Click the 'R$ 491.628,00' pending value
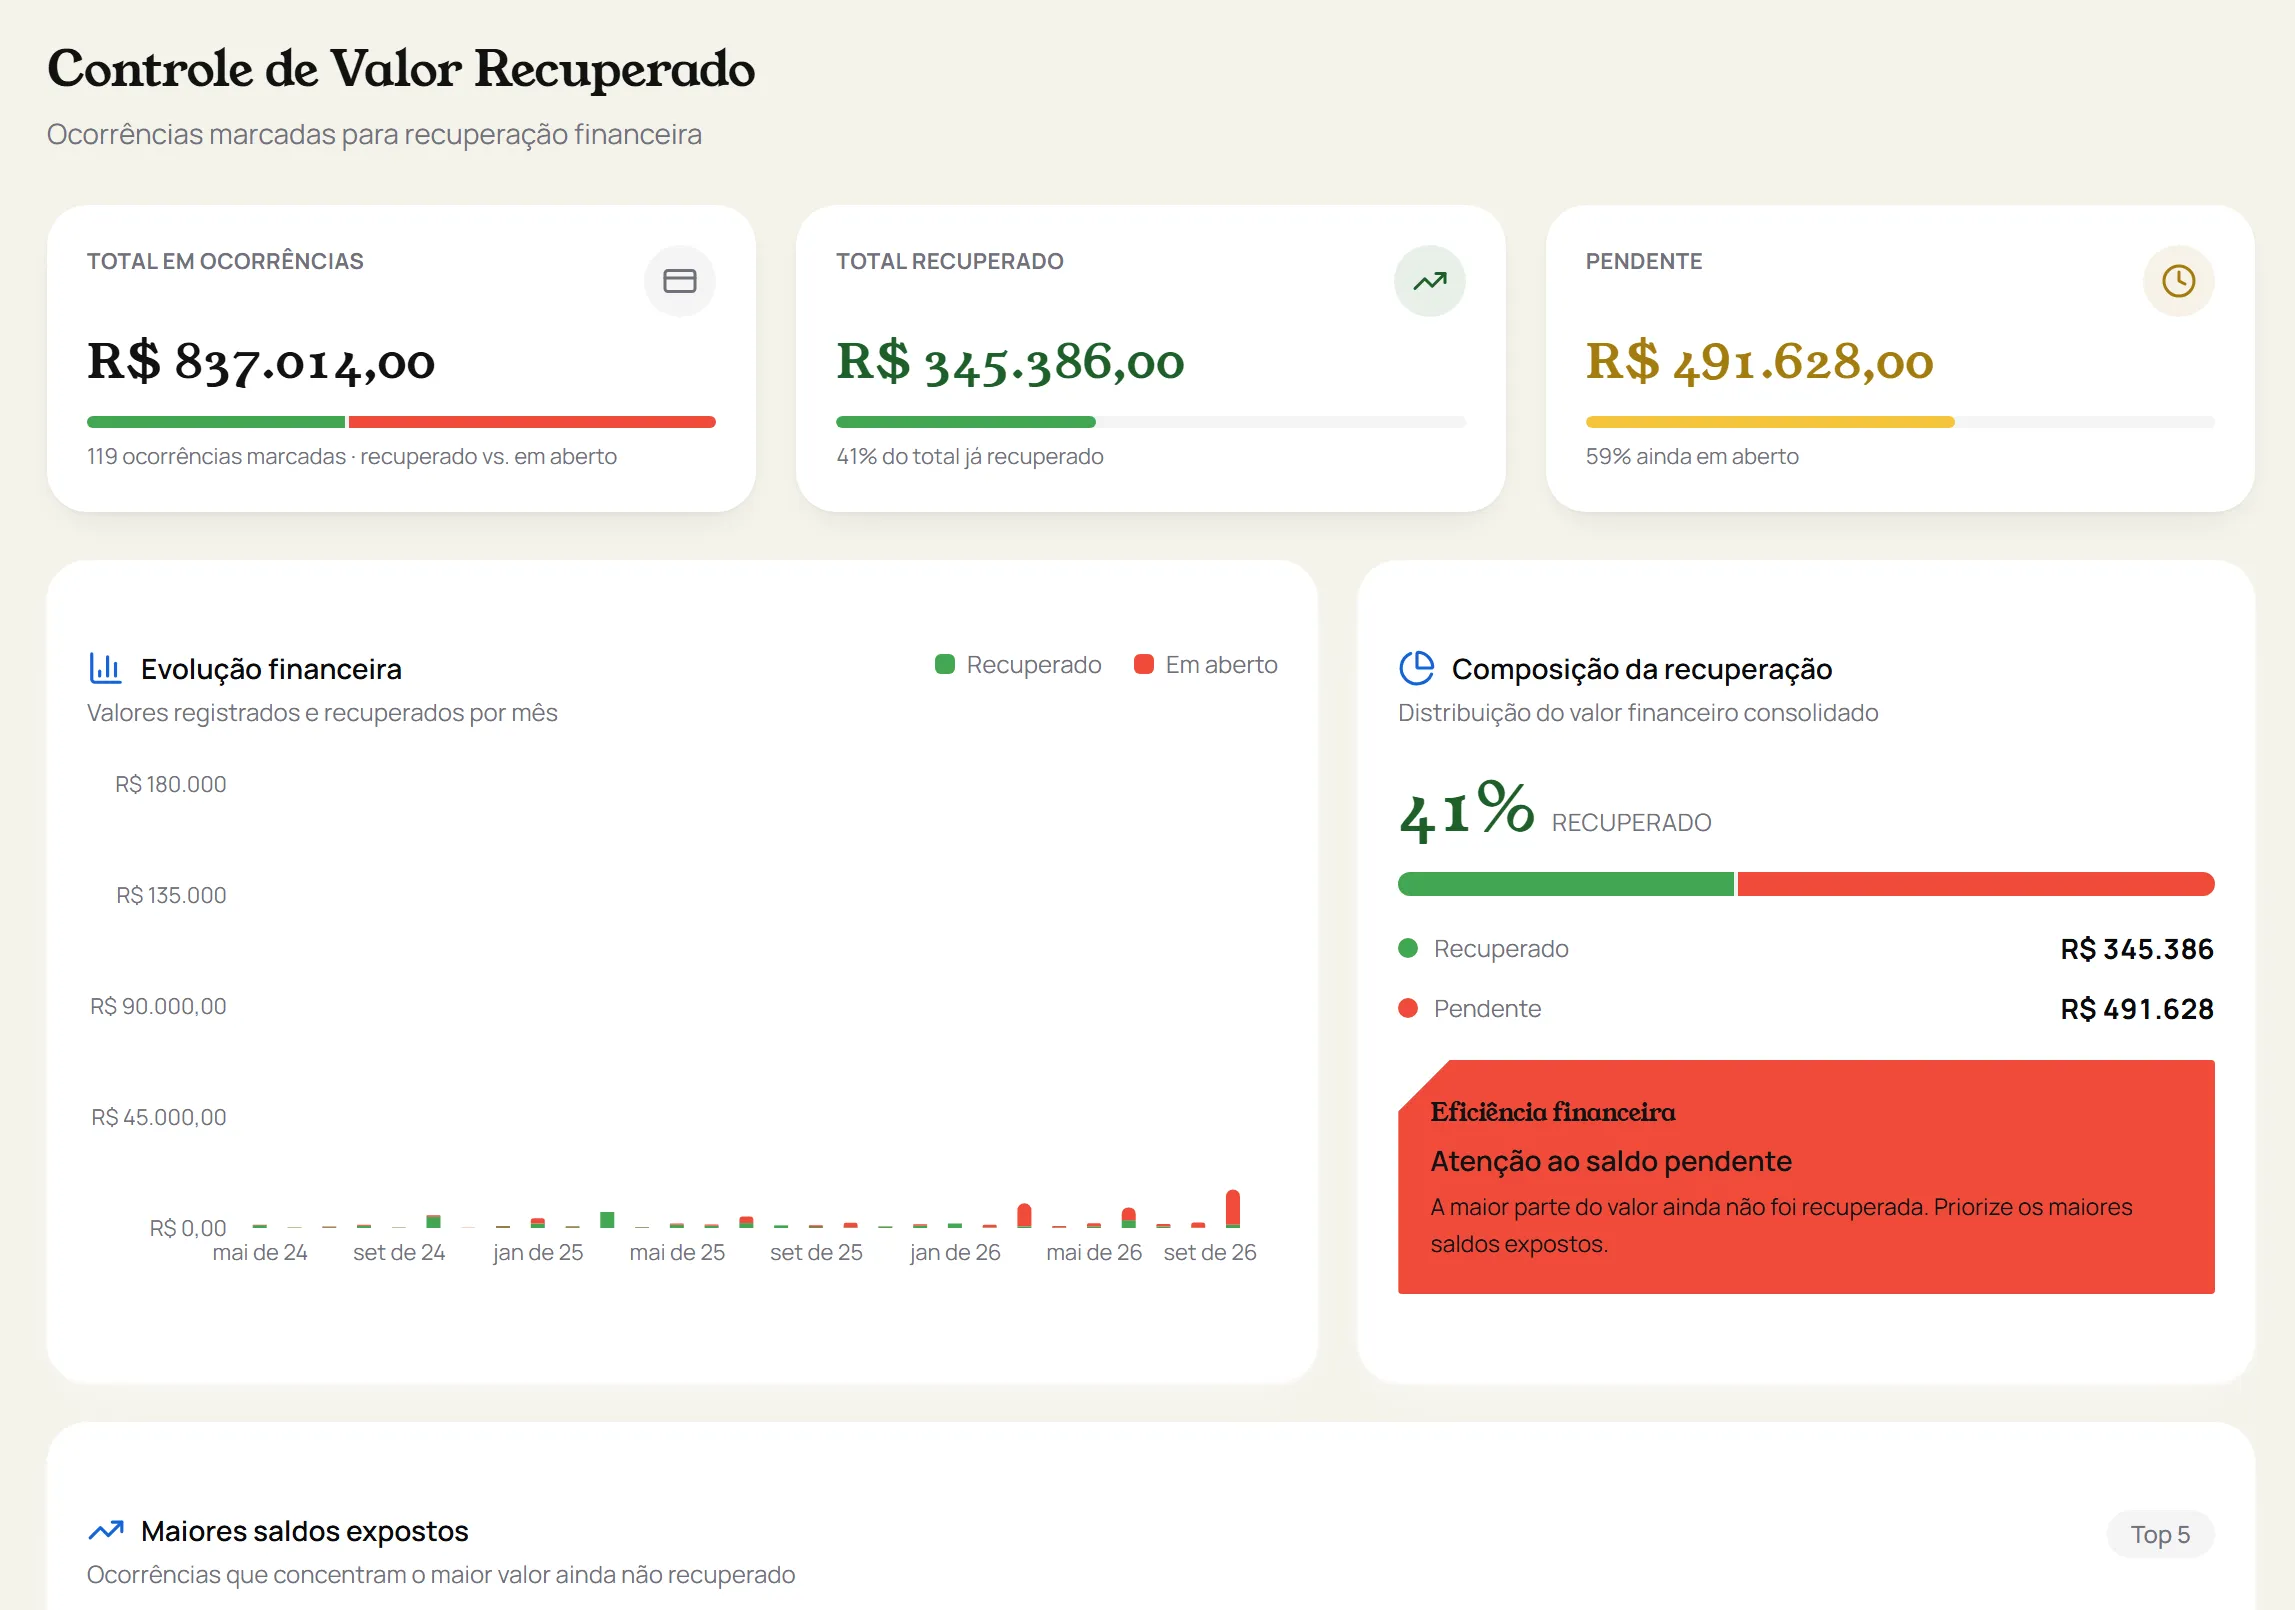2295x1610 pixels. pos(1759,362)
